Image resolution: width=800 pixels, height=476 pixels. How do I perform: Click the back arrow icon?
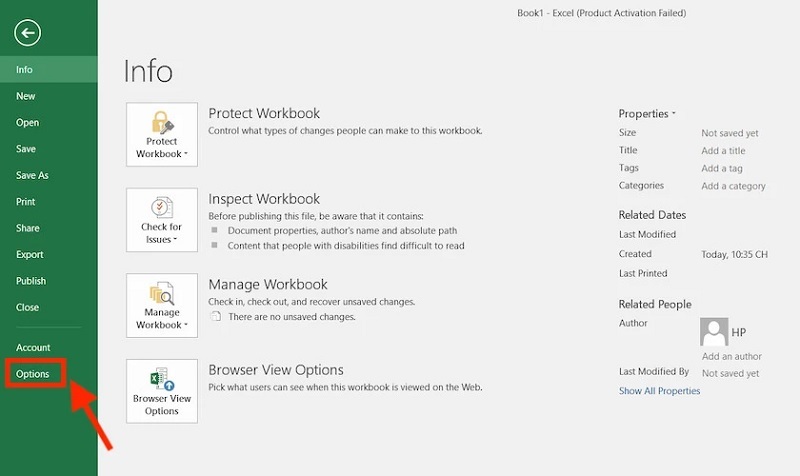(28, 34)
